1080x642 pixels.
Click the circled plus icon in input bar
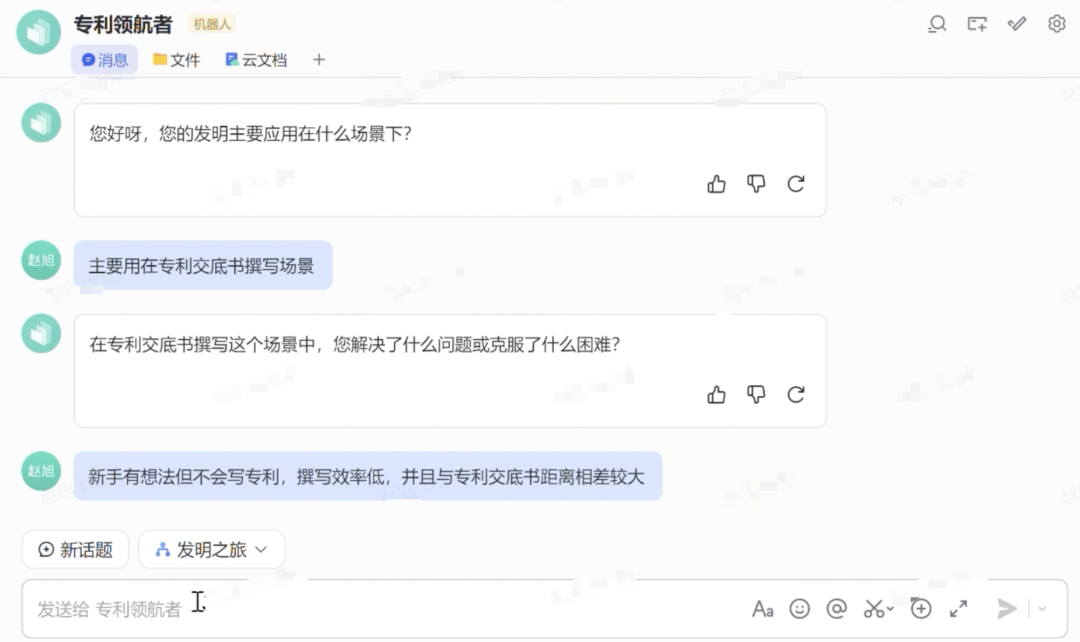coord(921,608)
